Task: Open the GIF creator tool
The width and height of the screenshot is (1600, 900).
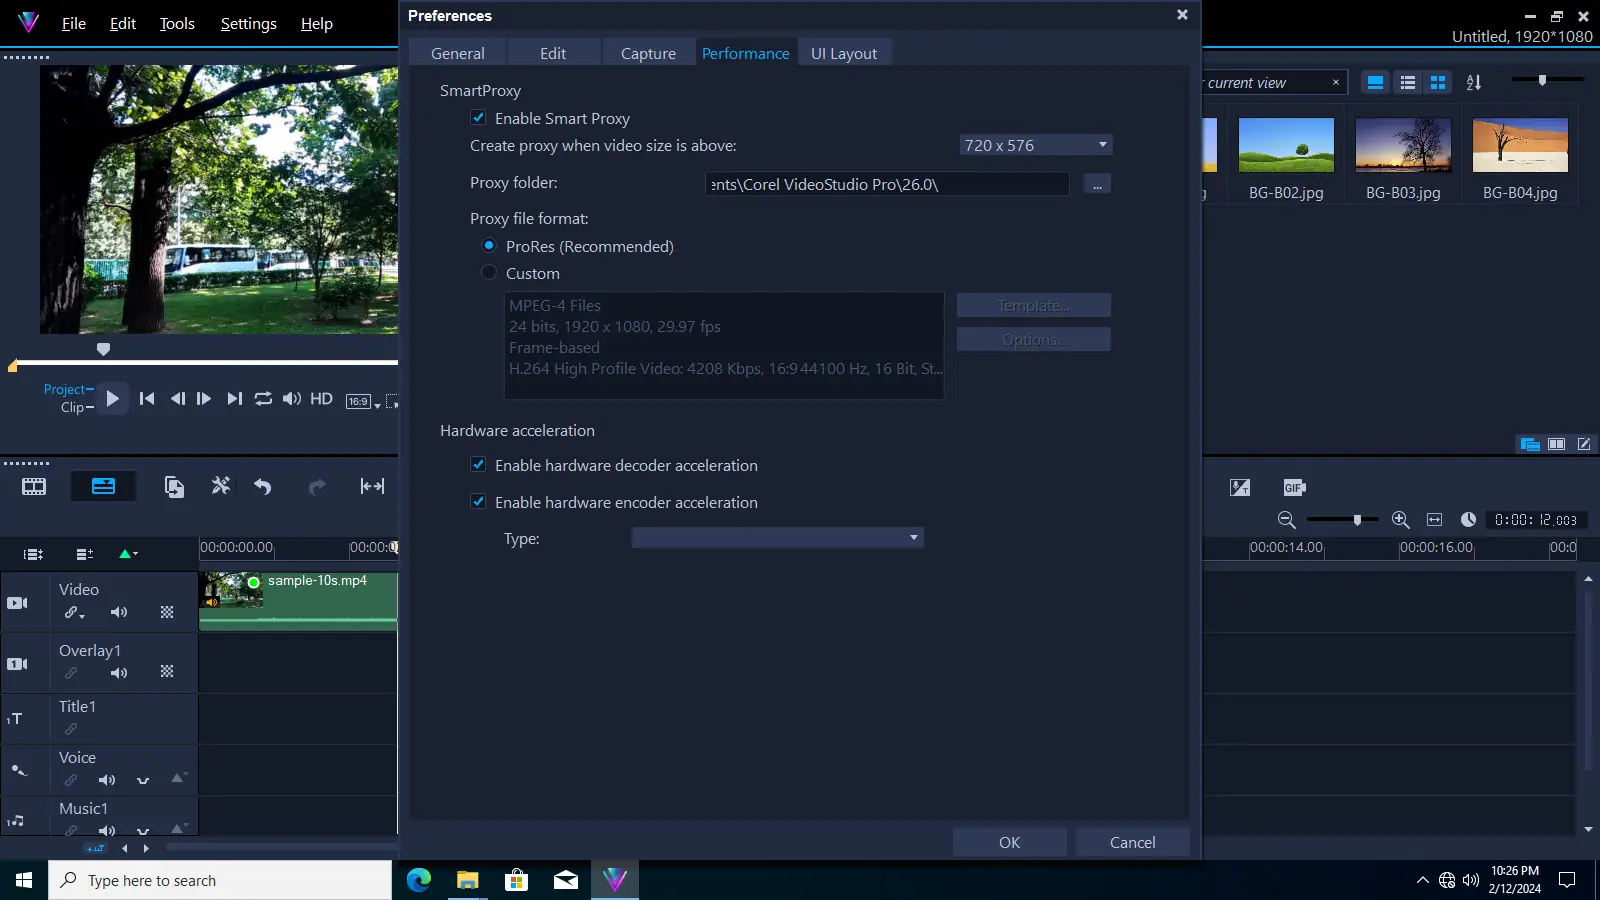Action: 1294,487
